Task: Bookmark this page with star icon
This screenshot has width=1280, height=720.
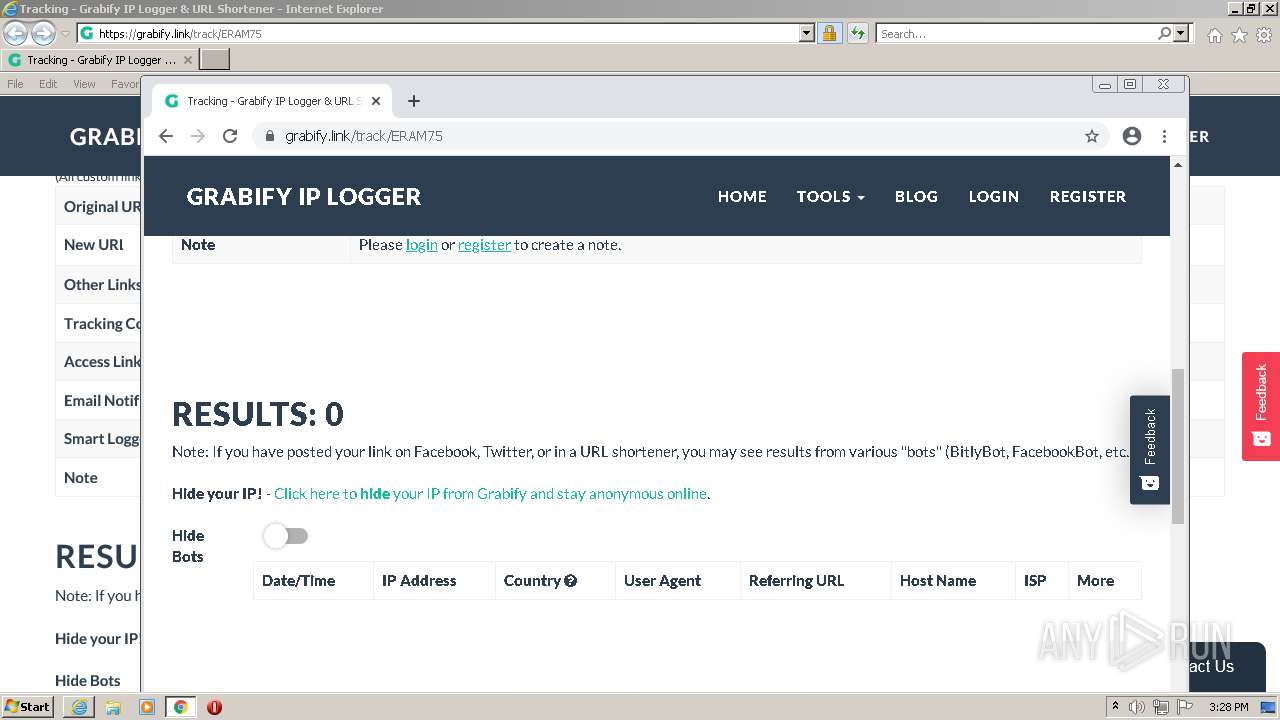Action: click(x=1092, y=136)
